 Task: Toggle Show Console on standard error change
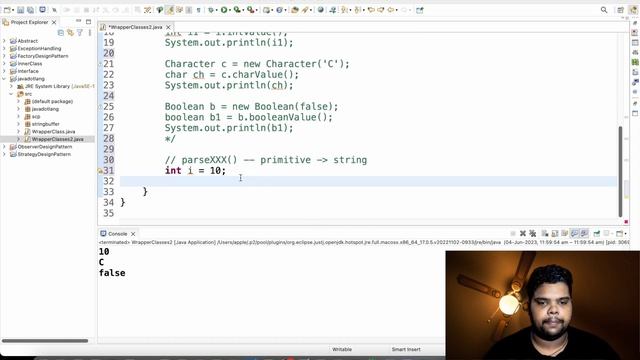(584, 233)
